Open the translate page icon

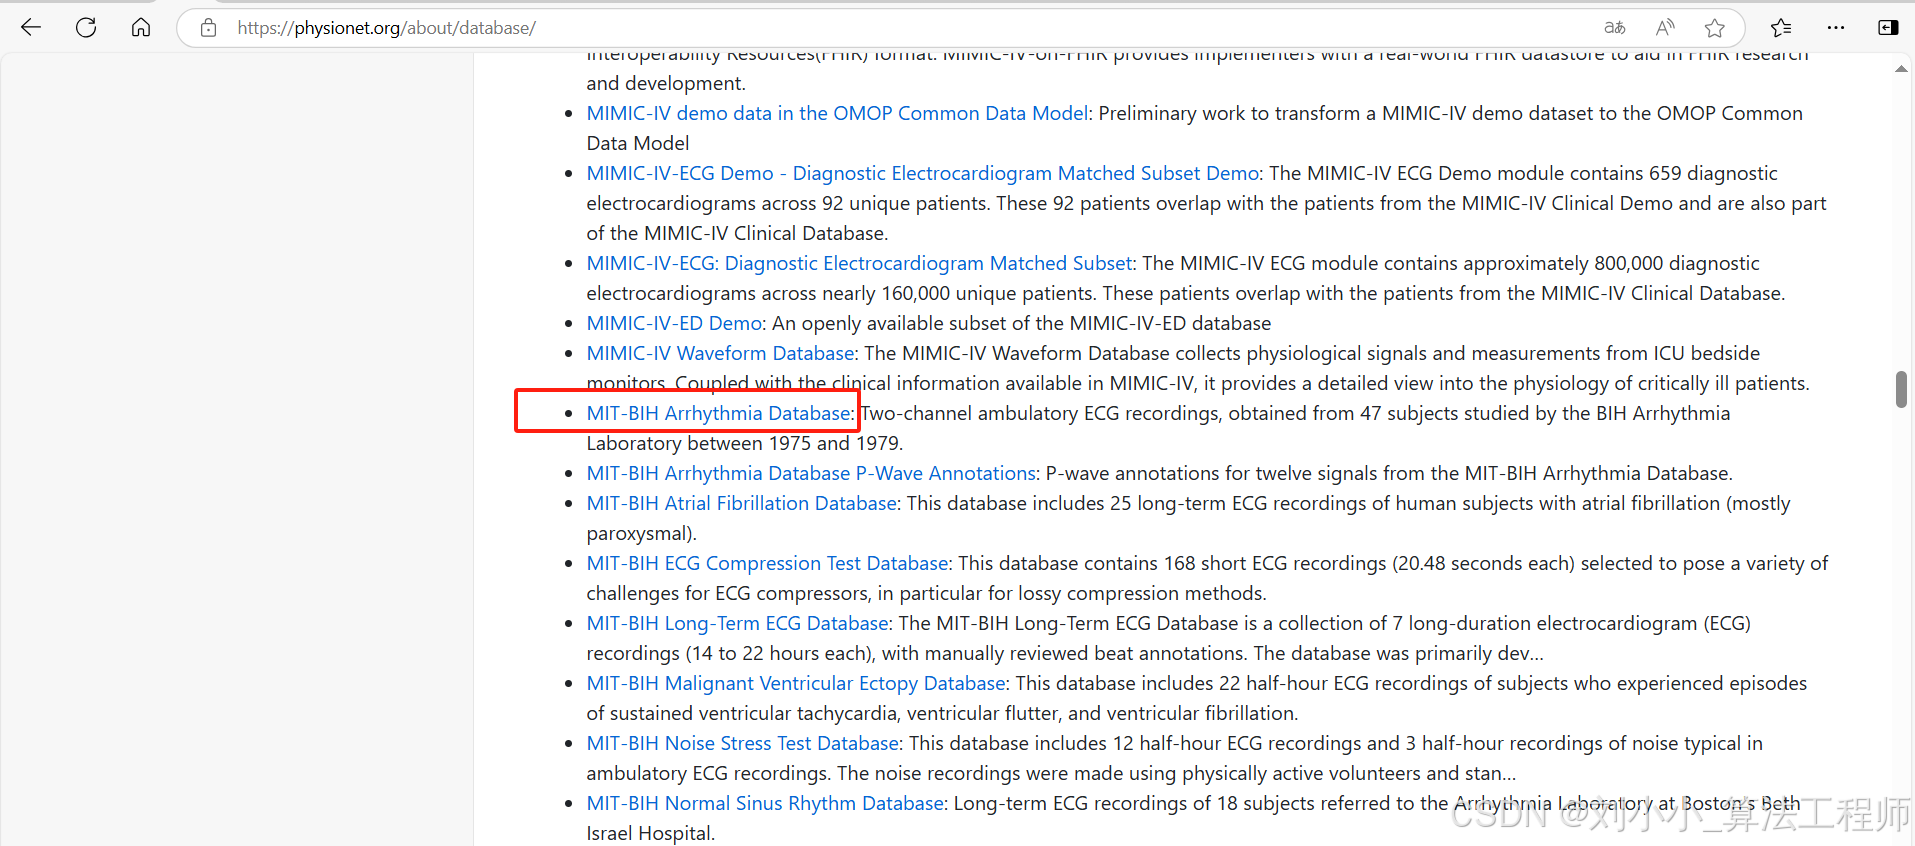[1614, 28]
